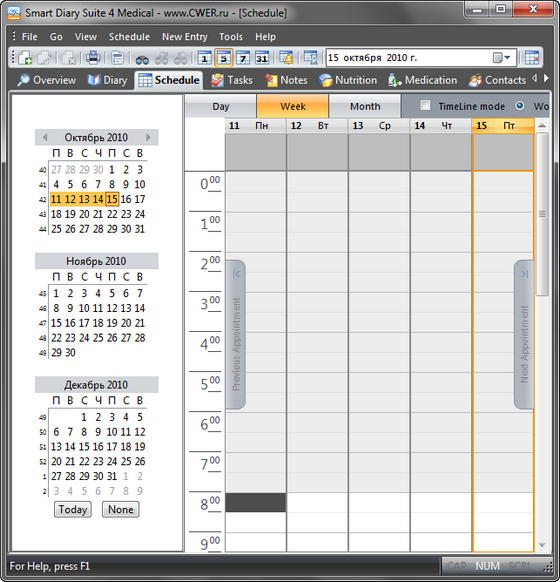Click the reminder bell calendar icon

286,58
